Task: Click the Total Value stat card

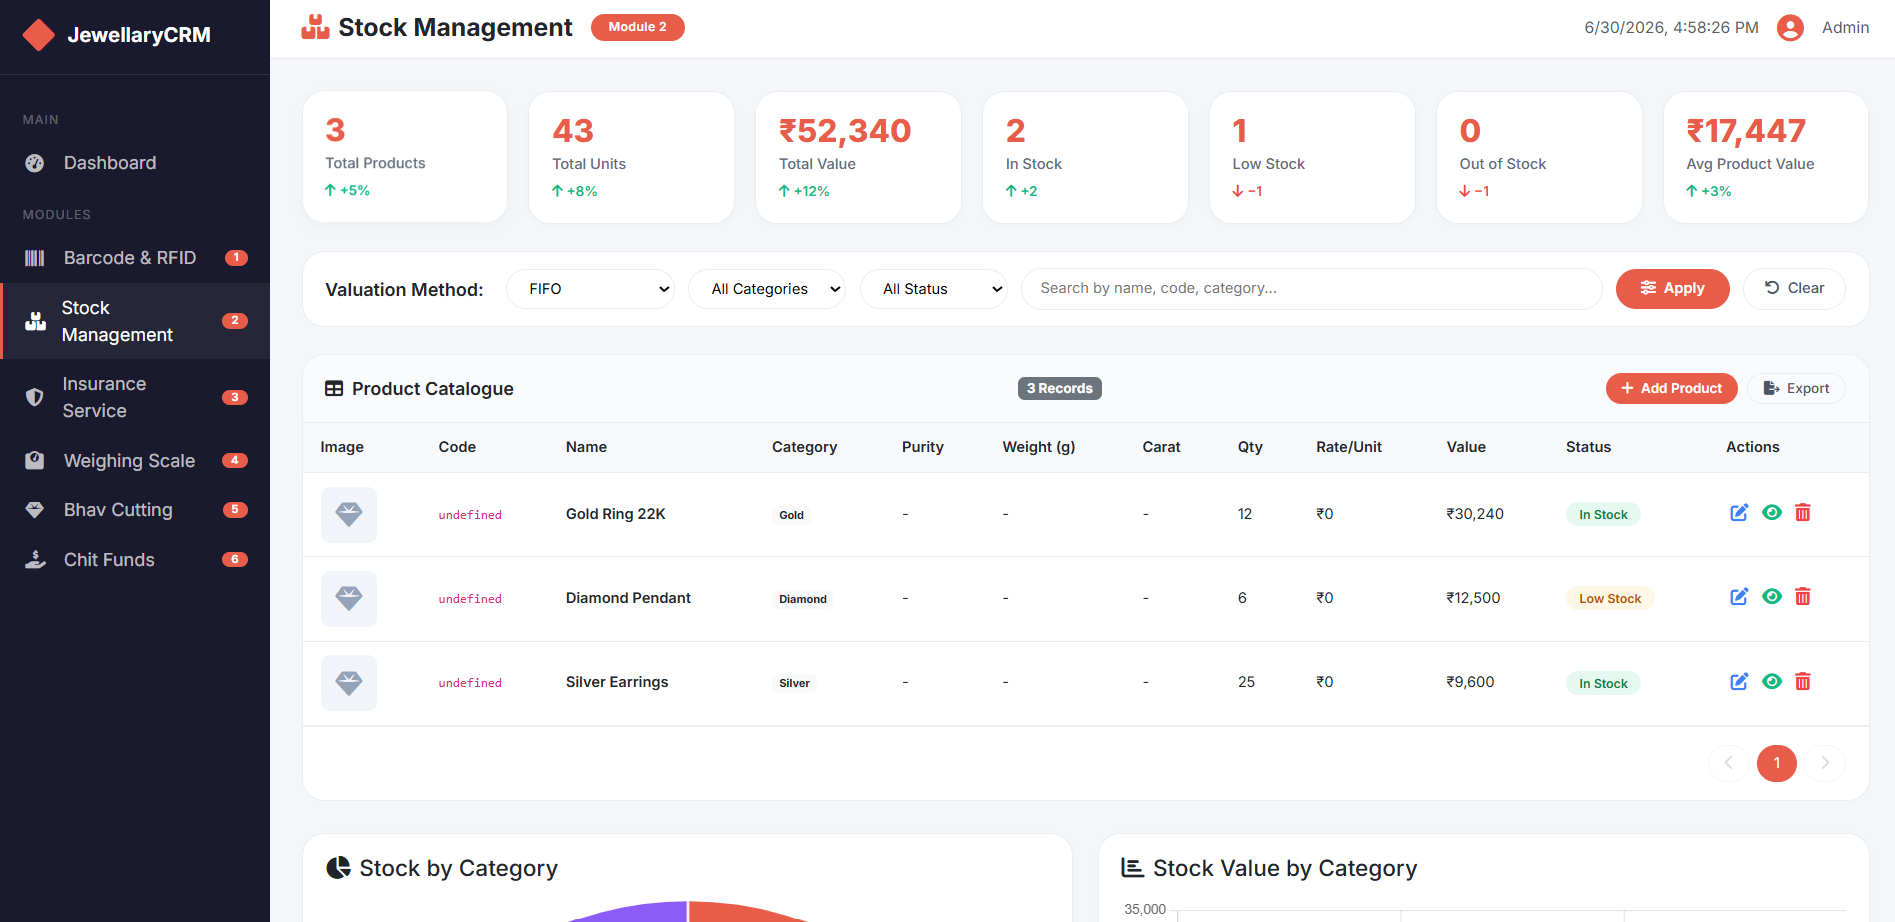Action: tap(858, 157)
